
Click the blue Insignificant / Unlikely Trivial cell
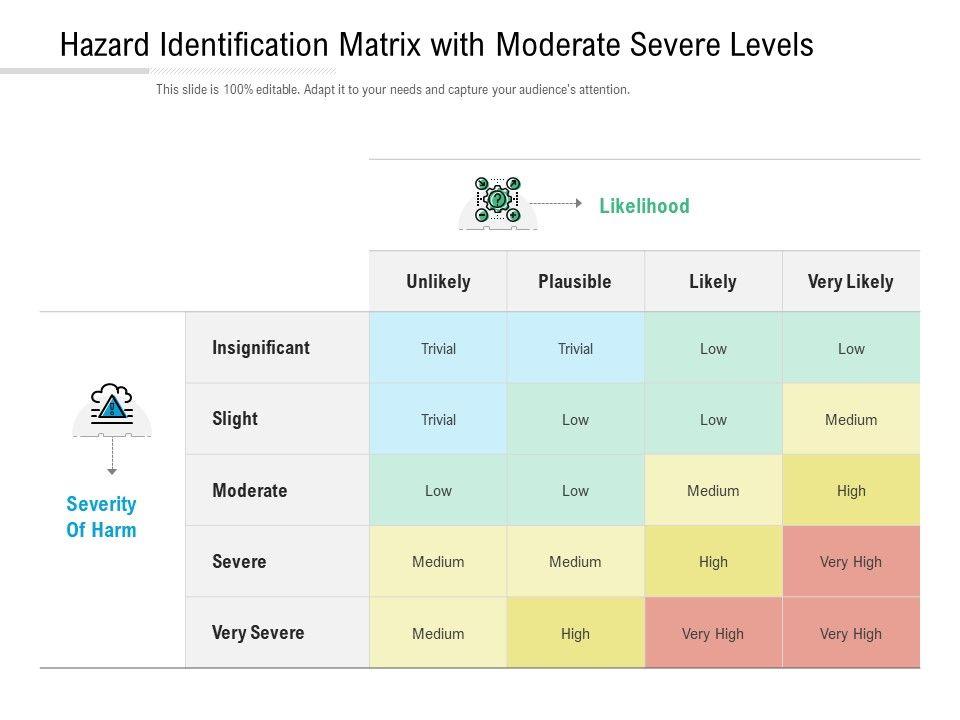click(x=438, y=349)
